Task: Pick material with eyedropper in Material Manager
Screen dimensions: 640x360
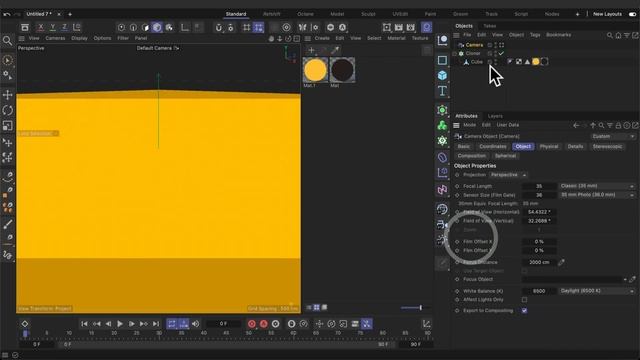Action: point(335,50)
